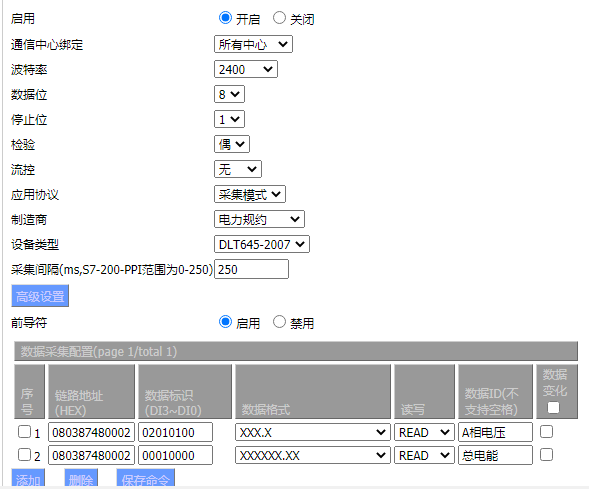This screenshot has width=589, height=489.
Task: Open the 通信中心绑定 dropdown
Action: click(x=253, y=44)
